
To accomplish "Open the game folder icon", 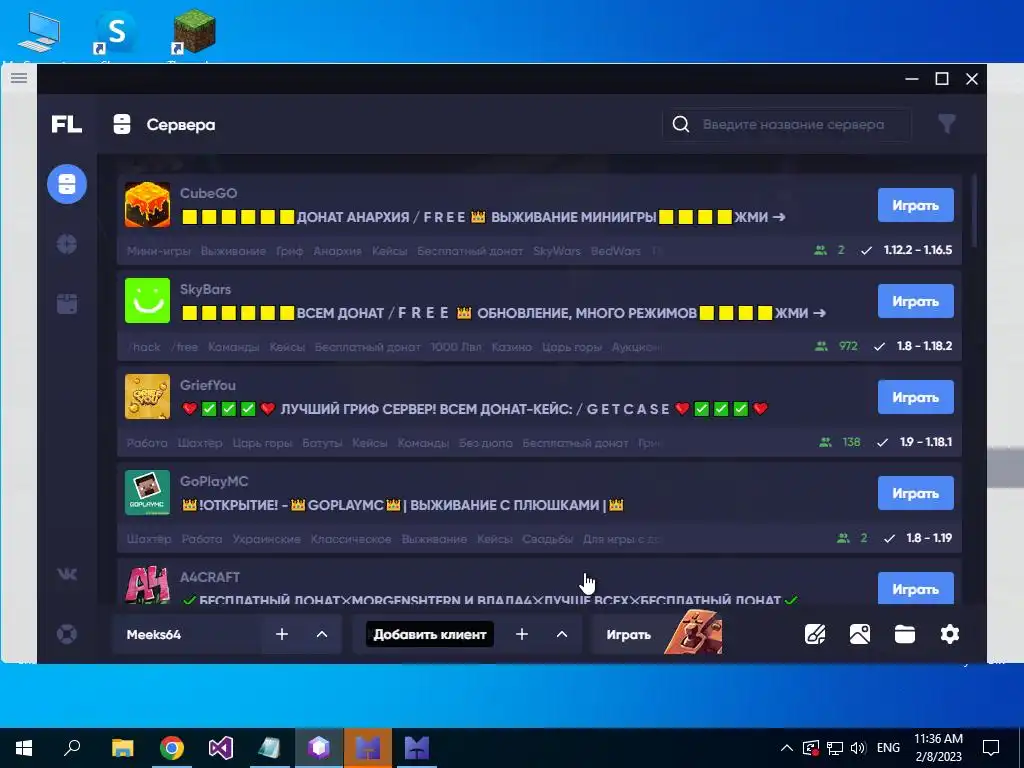I will coord(904,634).
